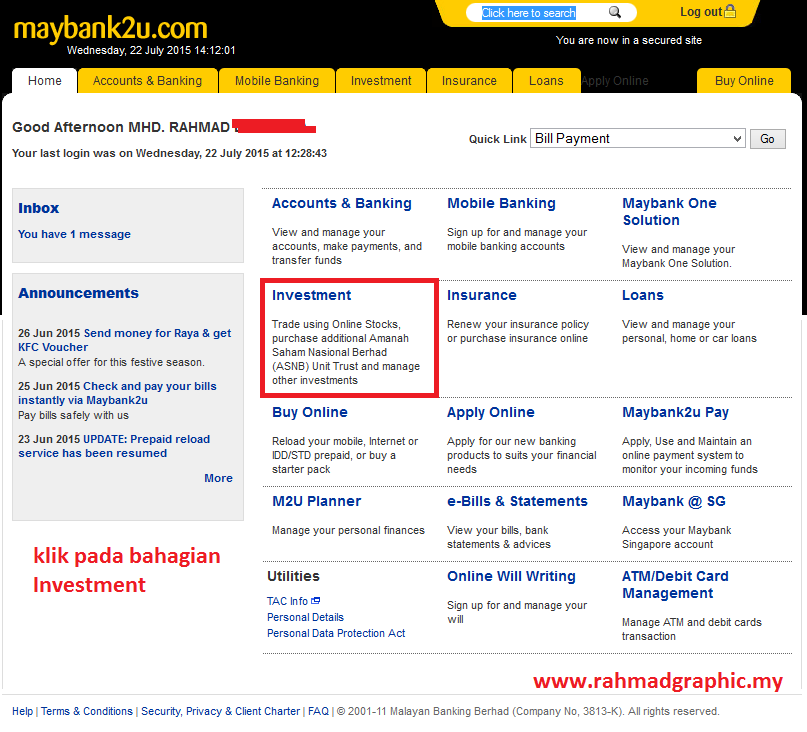Open the Insurance section heading
Screen dimensions: 807x732
click(482, 295)
